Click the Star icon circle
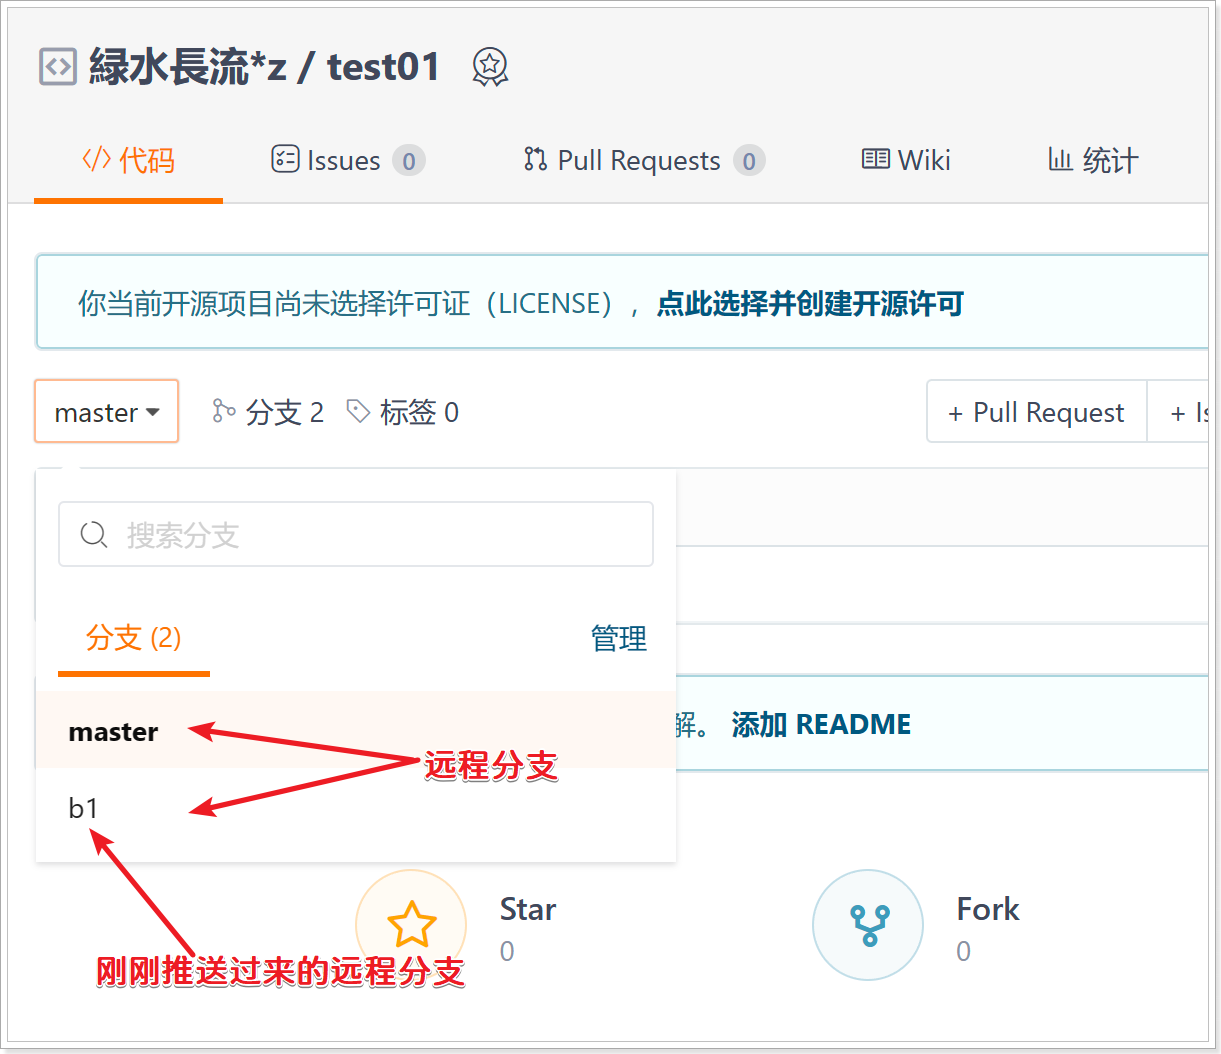 [411, 924]
